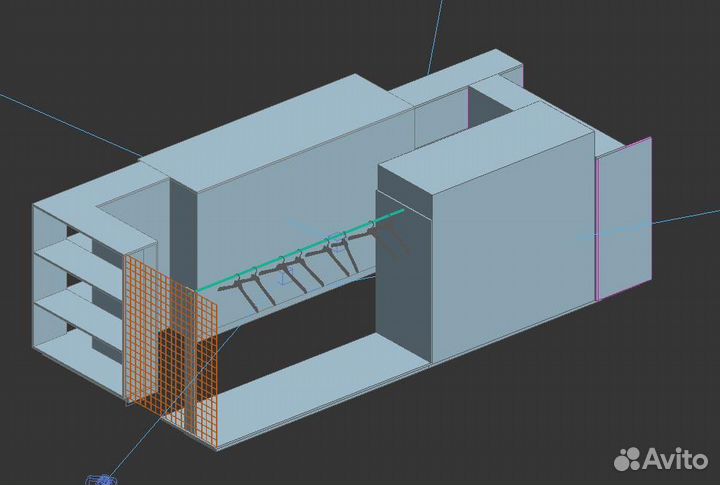Select the pink-outlined panel on right side
Viewport: 720px width, 485px height.
tap(623, 222)
